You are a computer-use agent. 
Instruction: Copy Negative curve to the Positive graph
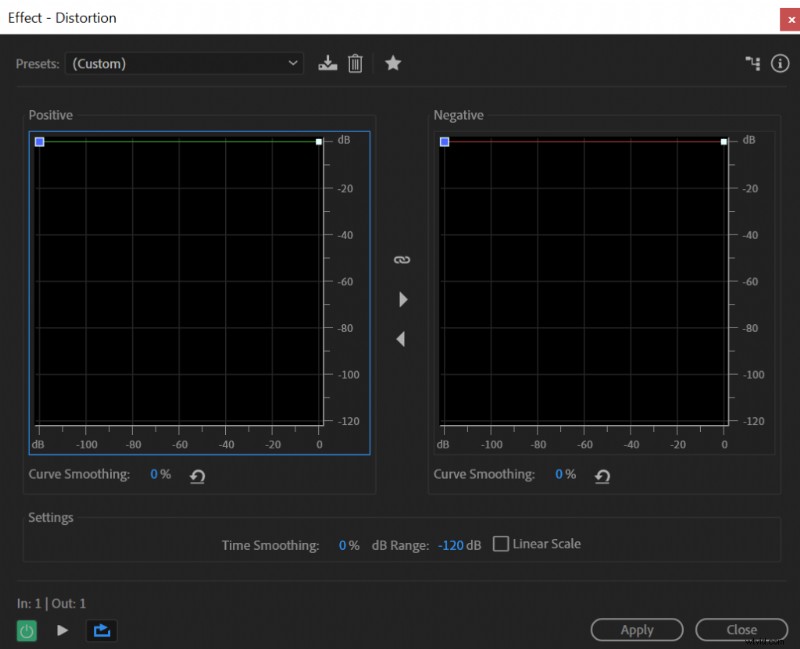(x=399, y=338)
